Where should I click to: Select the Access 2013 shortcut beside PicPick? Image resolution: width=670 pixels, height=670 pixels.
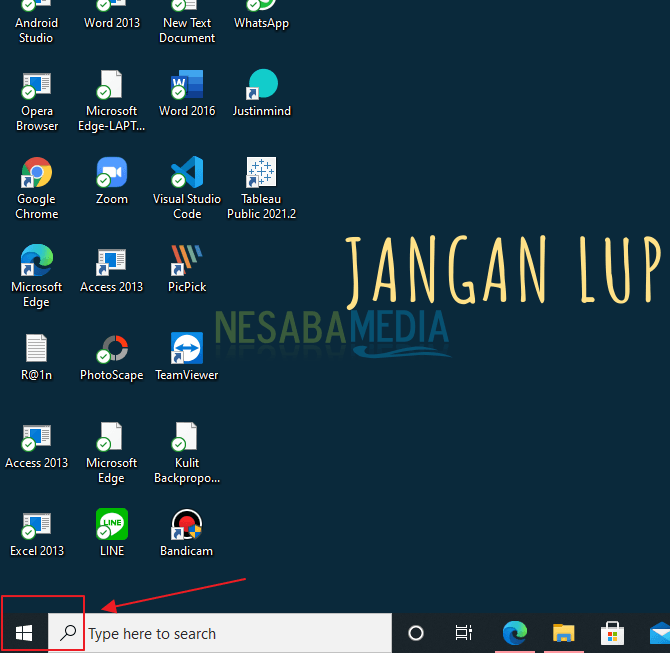click(x=112, y=270)
